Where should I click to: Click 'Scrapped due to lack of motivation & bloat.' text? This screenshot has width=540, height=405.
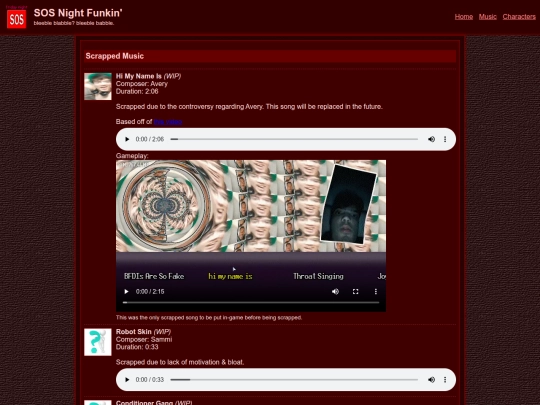pos(180,362)
